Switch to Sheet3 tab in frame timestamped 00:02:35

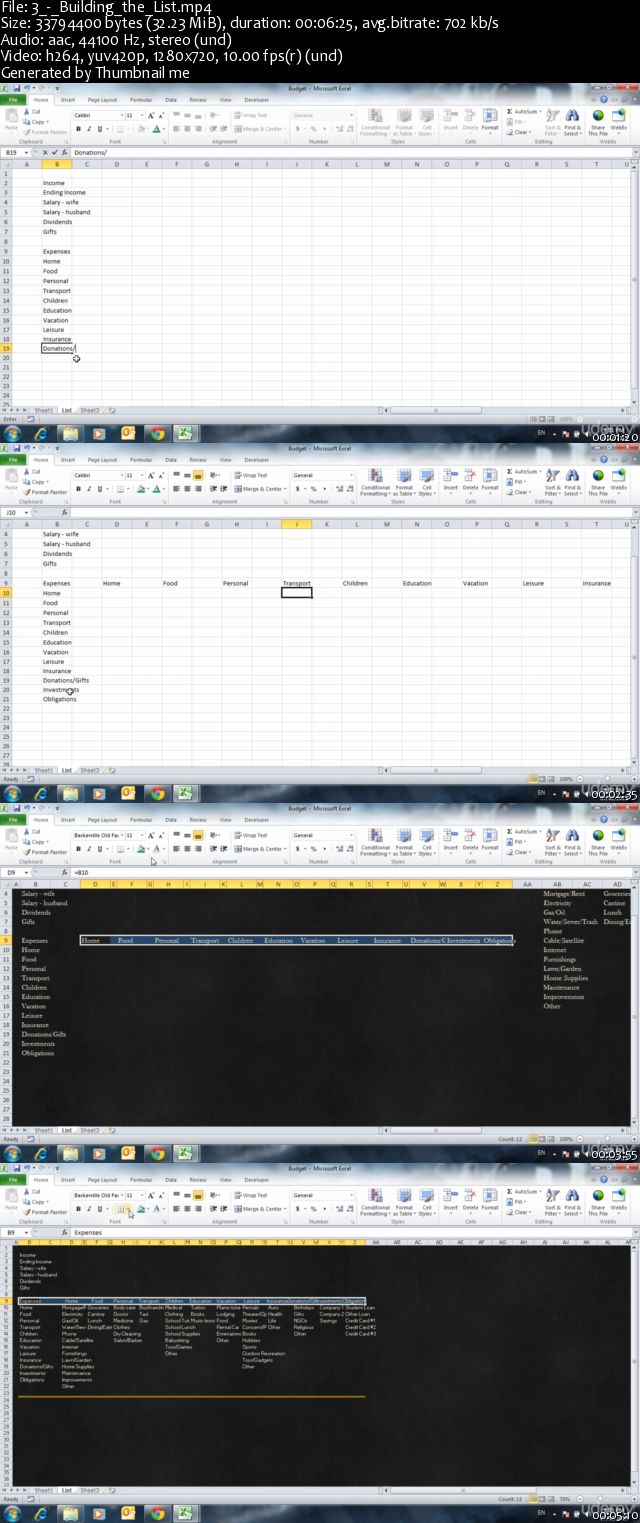90,770
